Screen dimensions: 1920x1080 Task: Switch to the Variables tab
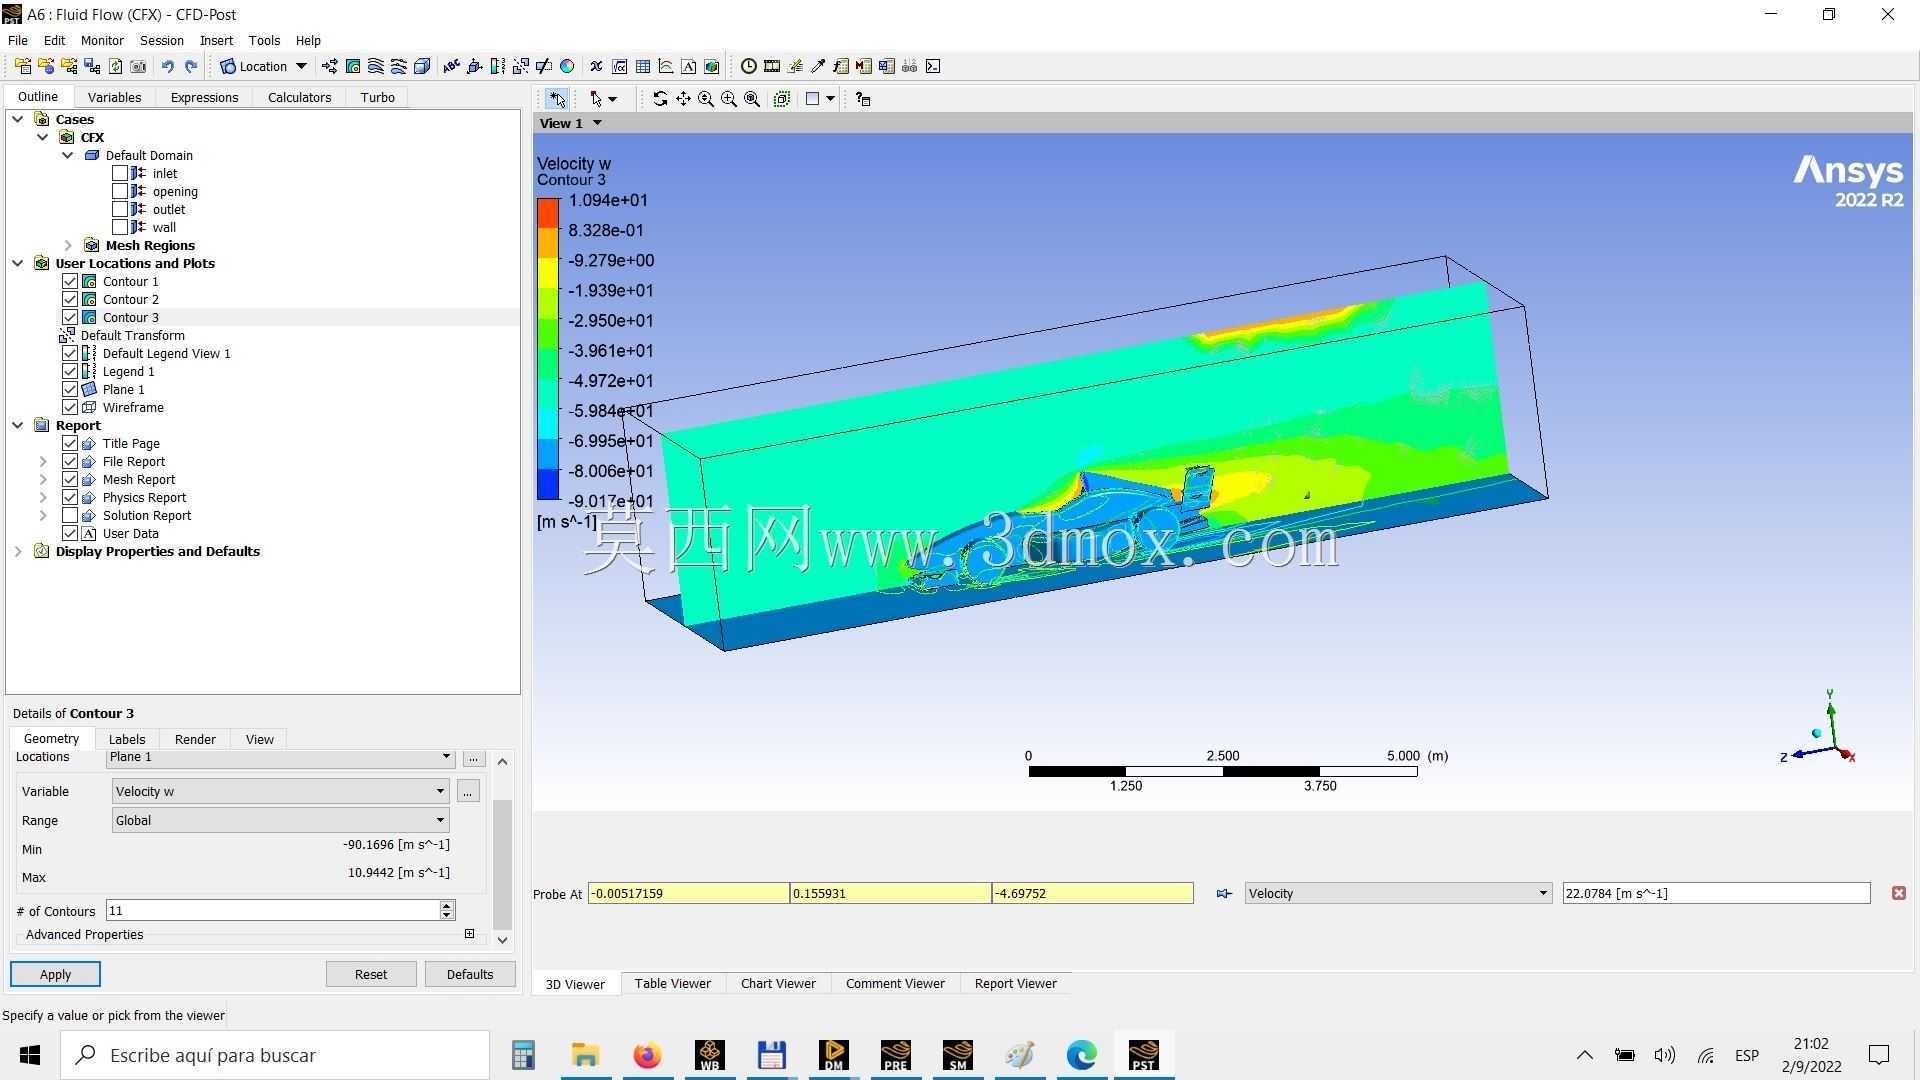pyautogui.click(x=114, y=97)
